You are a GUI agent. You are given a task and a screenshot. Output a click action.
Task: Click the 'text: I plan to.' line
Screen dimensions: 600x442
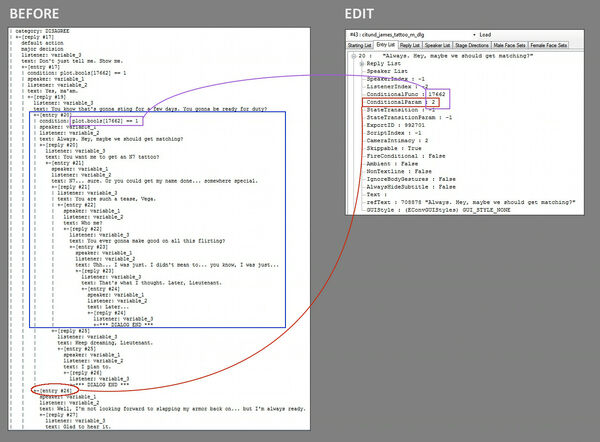pos(87,367)
